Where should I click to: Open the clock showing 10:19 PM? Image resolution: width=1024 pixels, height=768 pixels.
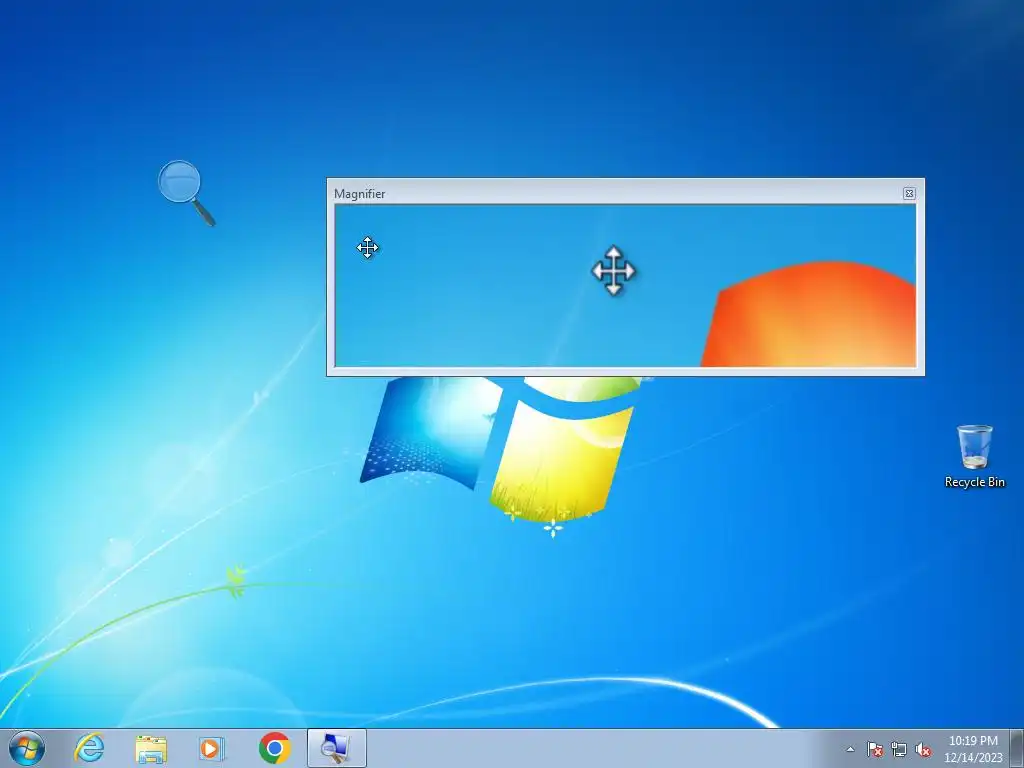tap(973, 749)
